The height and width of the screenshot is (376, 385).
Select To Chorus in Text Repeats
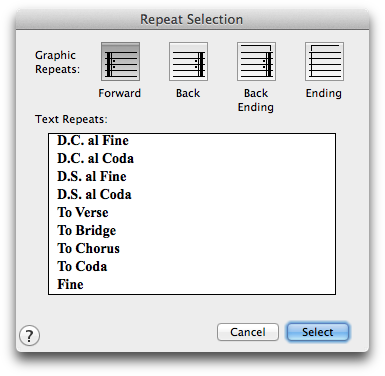[192, 248]
